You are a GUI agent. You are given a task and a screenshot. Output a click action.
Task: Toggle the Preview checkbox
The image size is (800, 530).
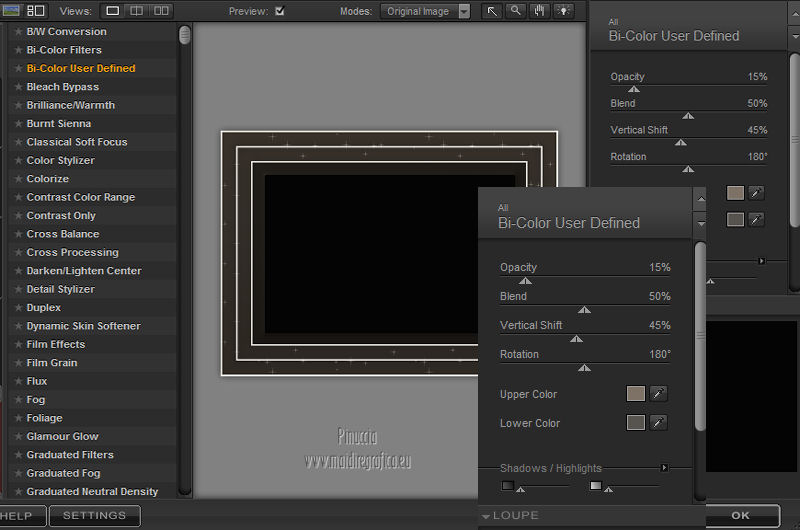(279, 12)
